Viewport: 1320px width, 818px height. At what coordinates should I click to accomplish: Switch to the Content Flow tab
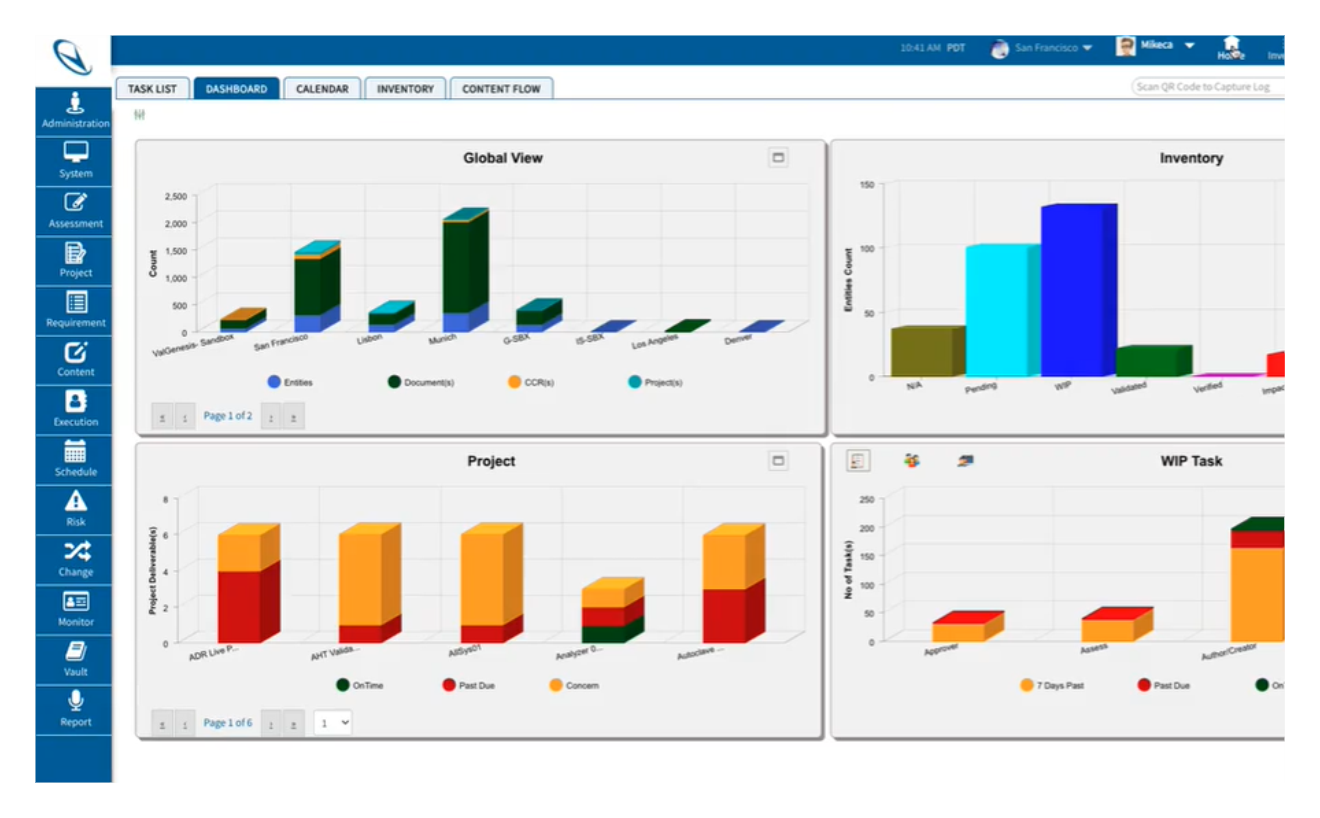click(500, 89)
